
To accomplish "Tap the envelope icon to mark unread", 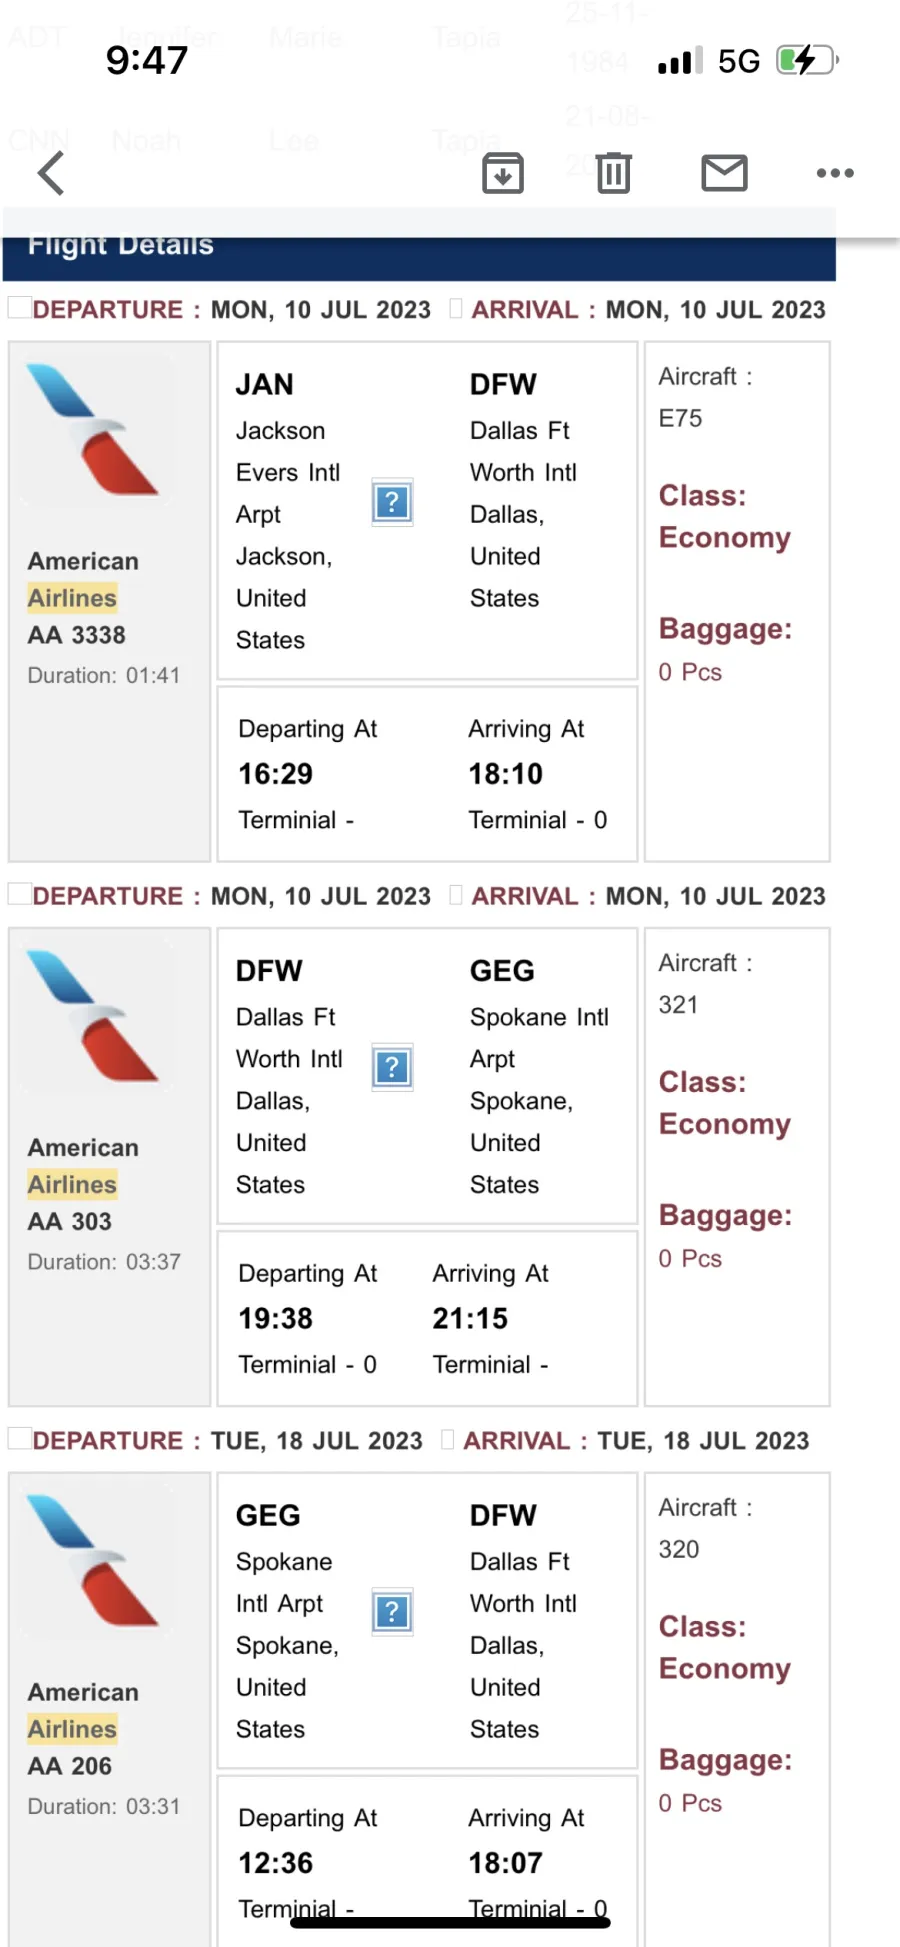I will pyautogui.click(x=725, y=173).
